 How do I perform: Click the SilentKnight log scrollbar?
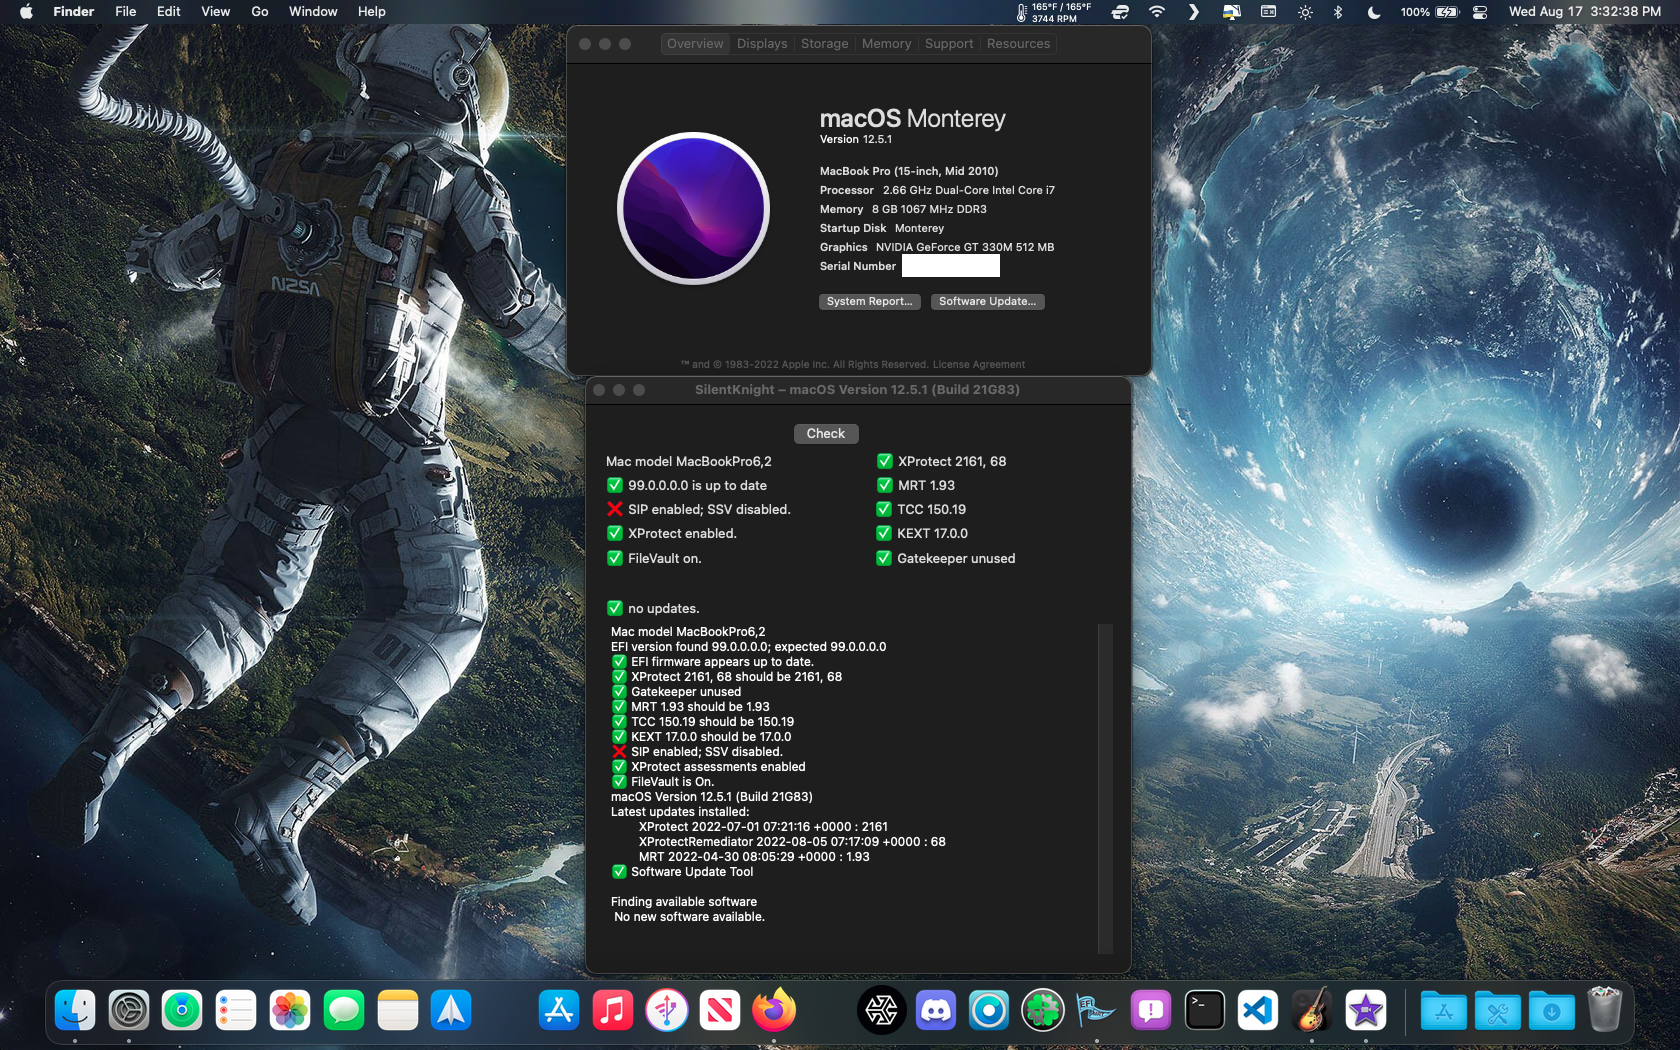1105,788
